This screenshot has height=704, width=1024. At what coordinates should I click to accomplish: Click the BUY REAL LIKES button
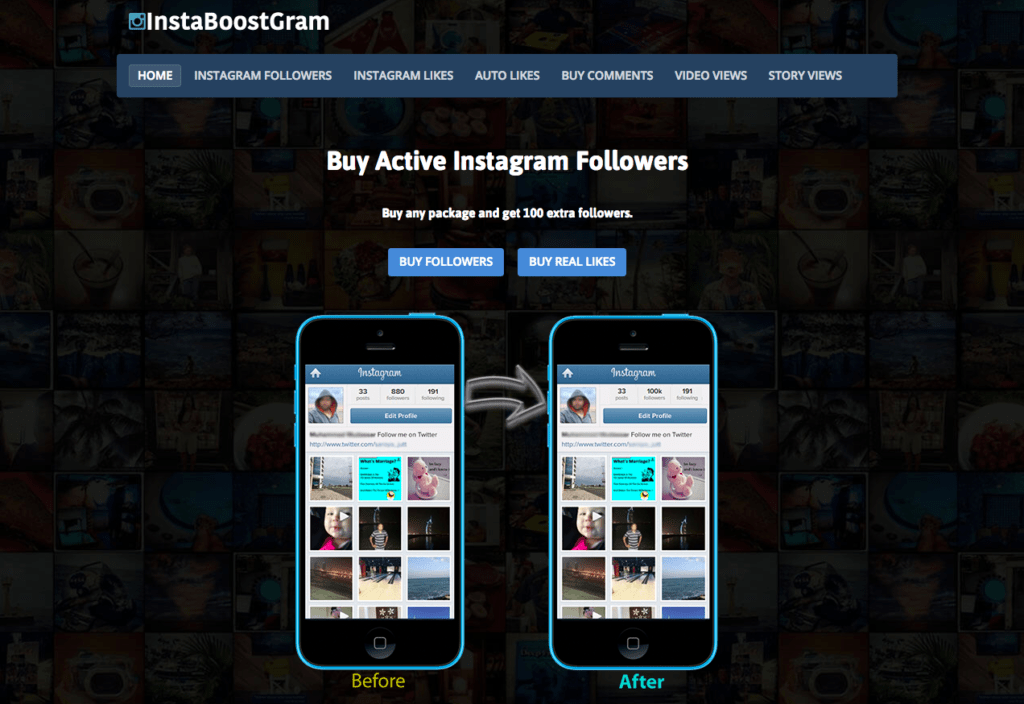click(571, 262)
